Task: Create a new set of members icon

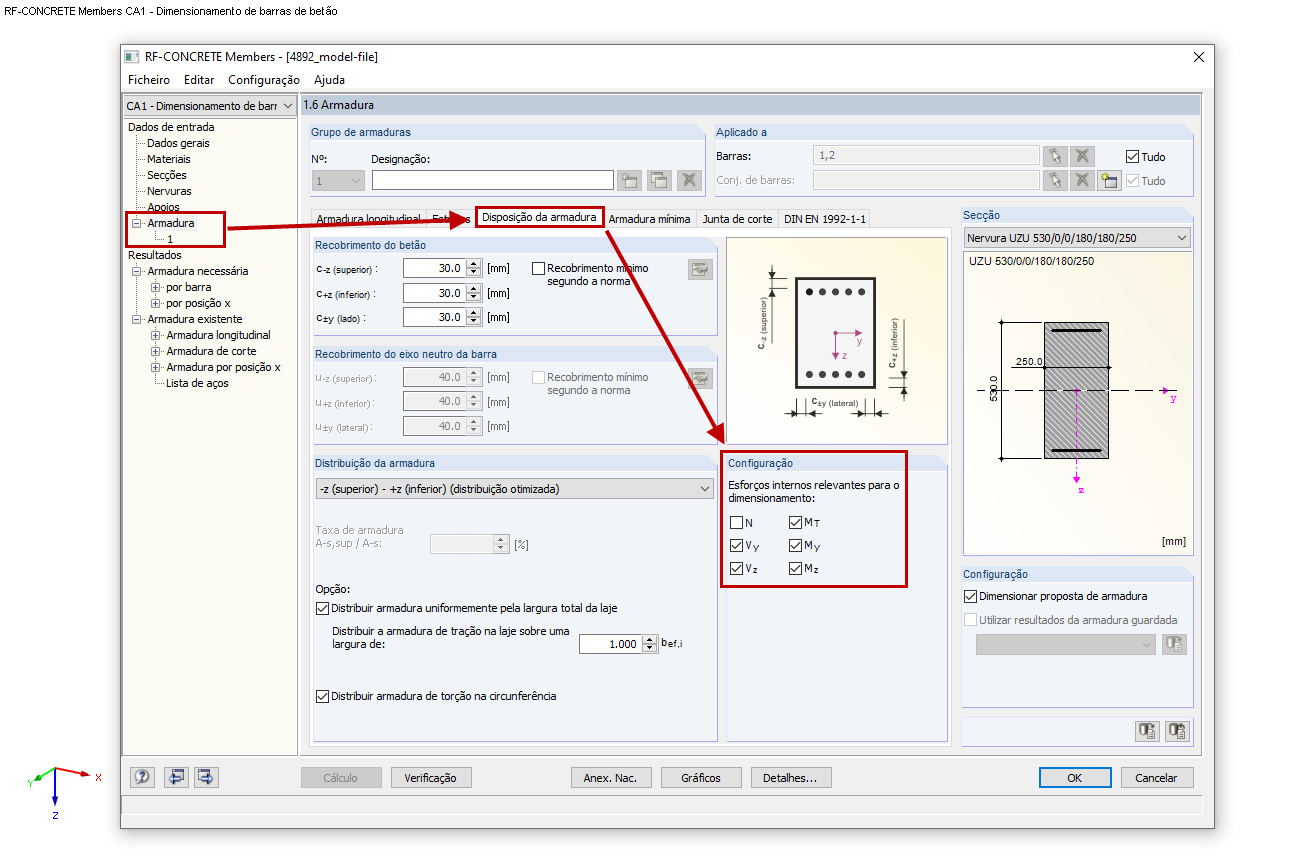Action: coord(1108,181)
